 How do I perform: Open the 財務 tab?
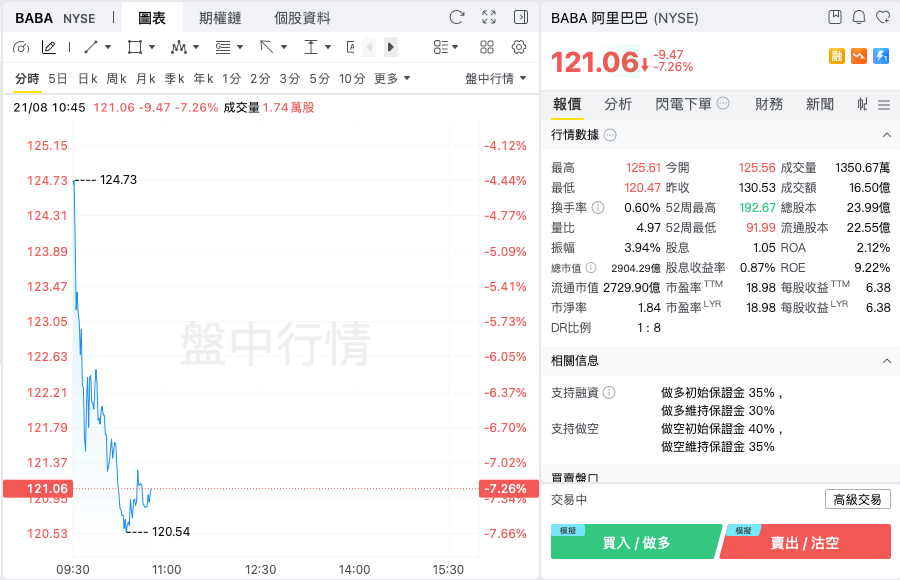(x=769, y=104)
